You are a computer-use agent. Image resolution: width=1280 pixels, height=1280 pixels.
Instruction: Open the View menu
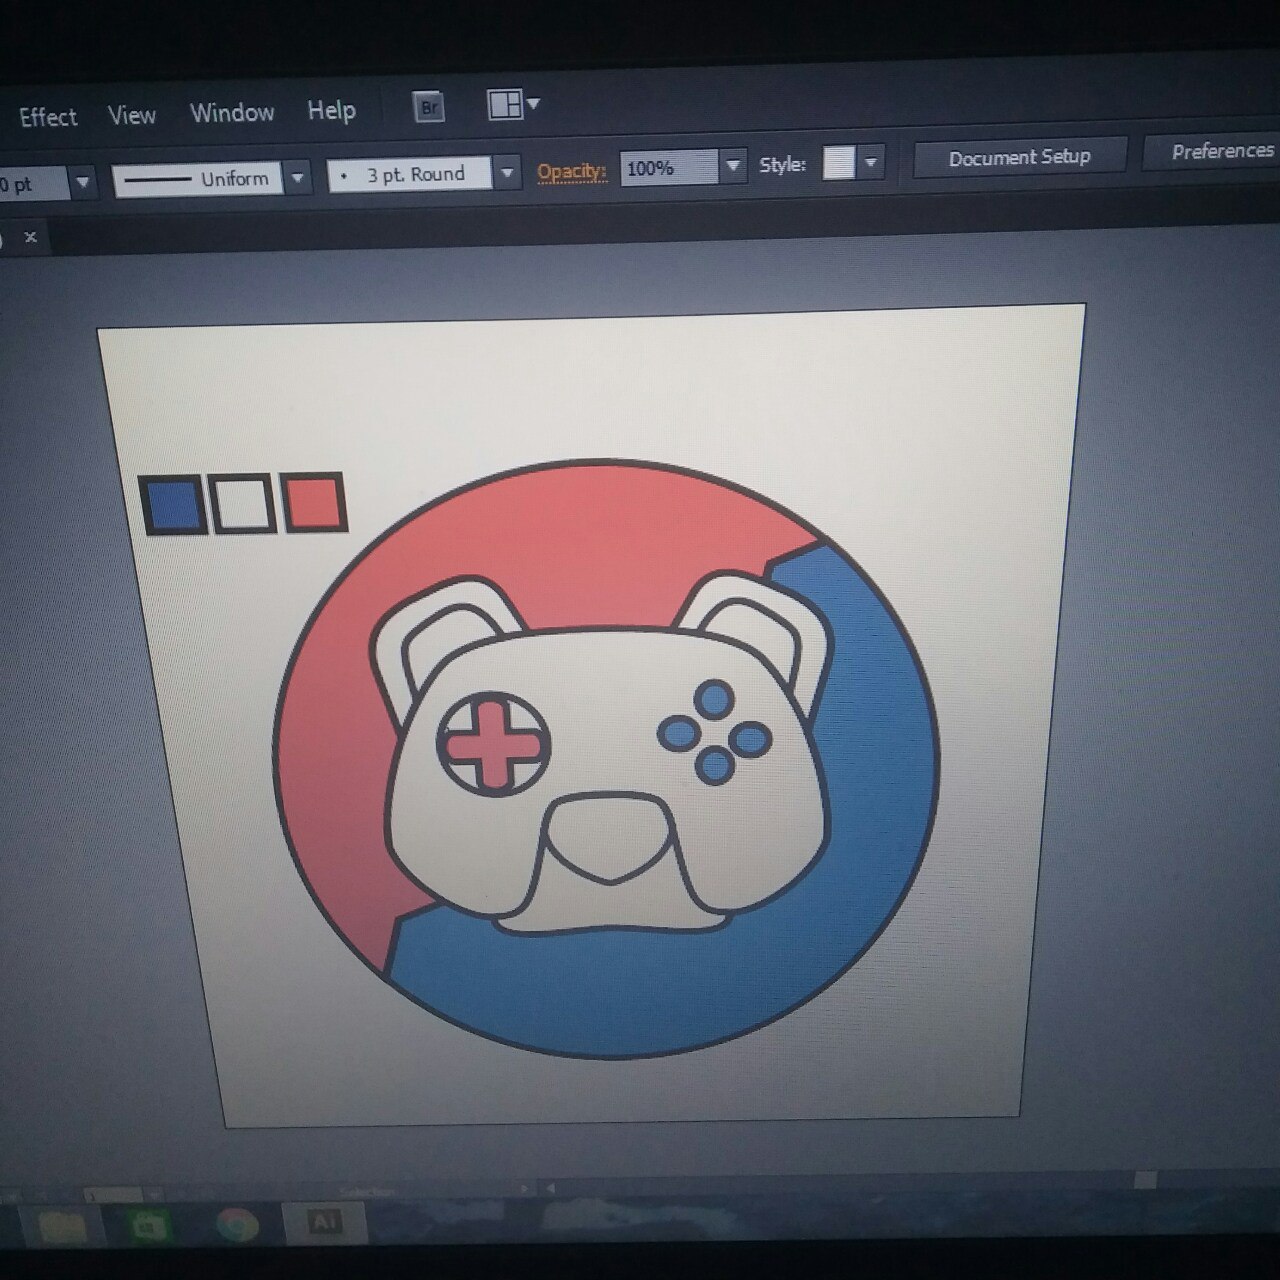coord(131,115)
